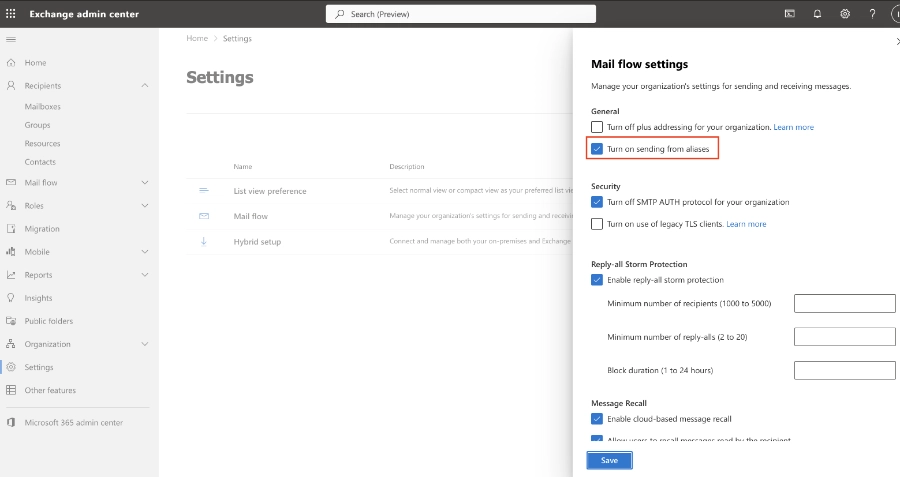Viewport: 900px width, 477px height.
Task: Click the Insights lightbulb icon
Action: (x=11, y=298)
